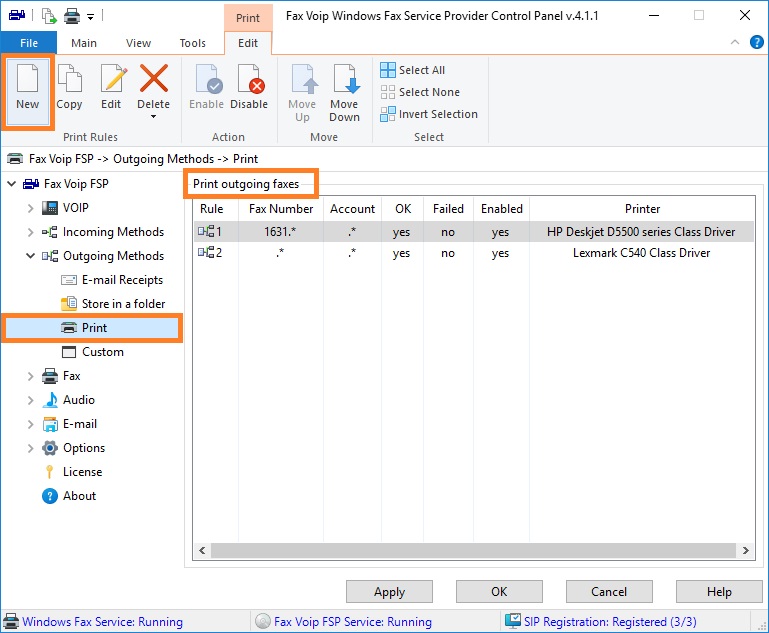This screenshot has width=769, height=633.
Task: Switch to the Tools tab
Action: [193, 43]
